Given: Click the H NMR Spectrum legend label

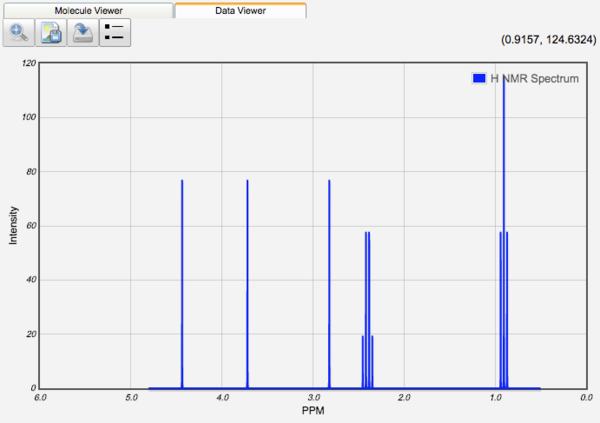Looking at the screenshot, I should click(x=534, y=78).
